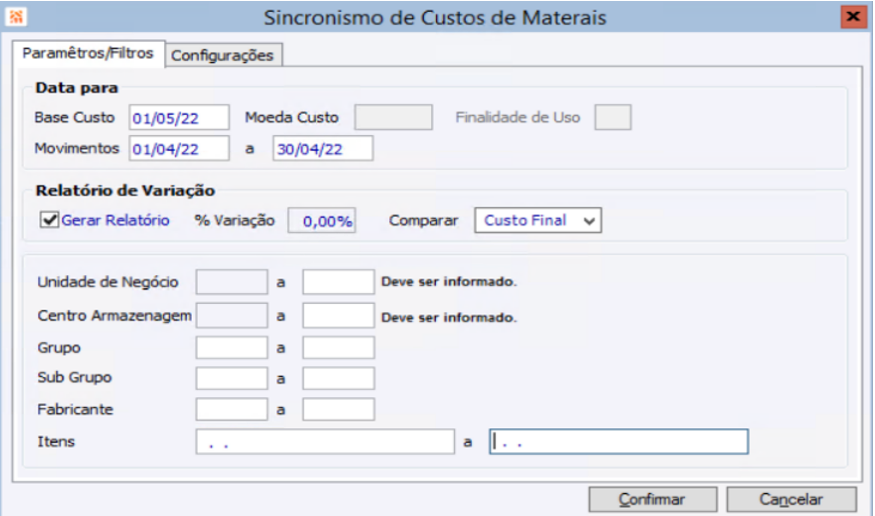
Task: Click the Gerar Relatório label
Action: click(x=116, y=220)
